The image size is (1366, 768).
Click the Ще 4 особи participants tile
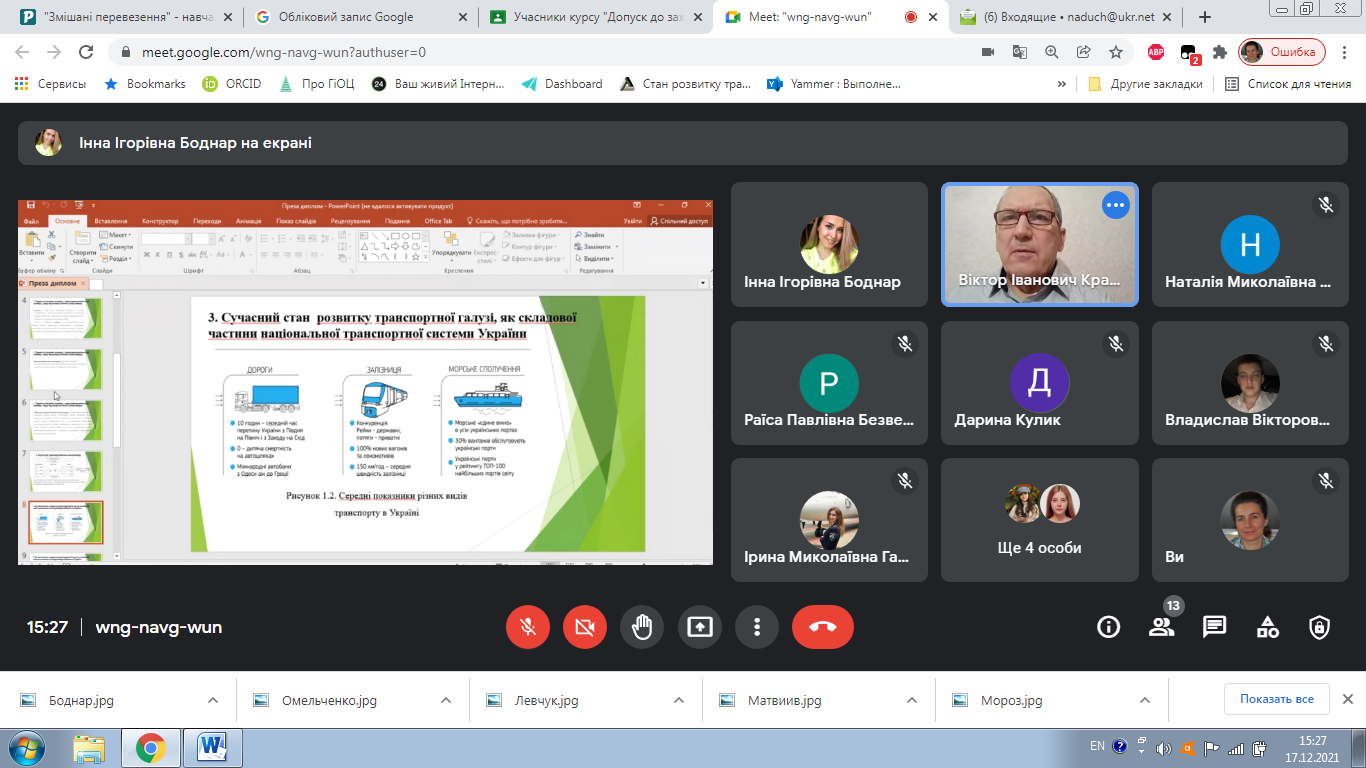click(x=1039, y=520)
